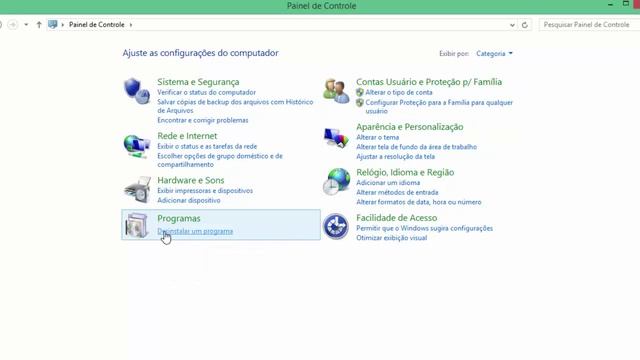Viewport: 640px width, 360px height.
Task: Minimize the Painel de Controle window
Action: coord(610,4)
